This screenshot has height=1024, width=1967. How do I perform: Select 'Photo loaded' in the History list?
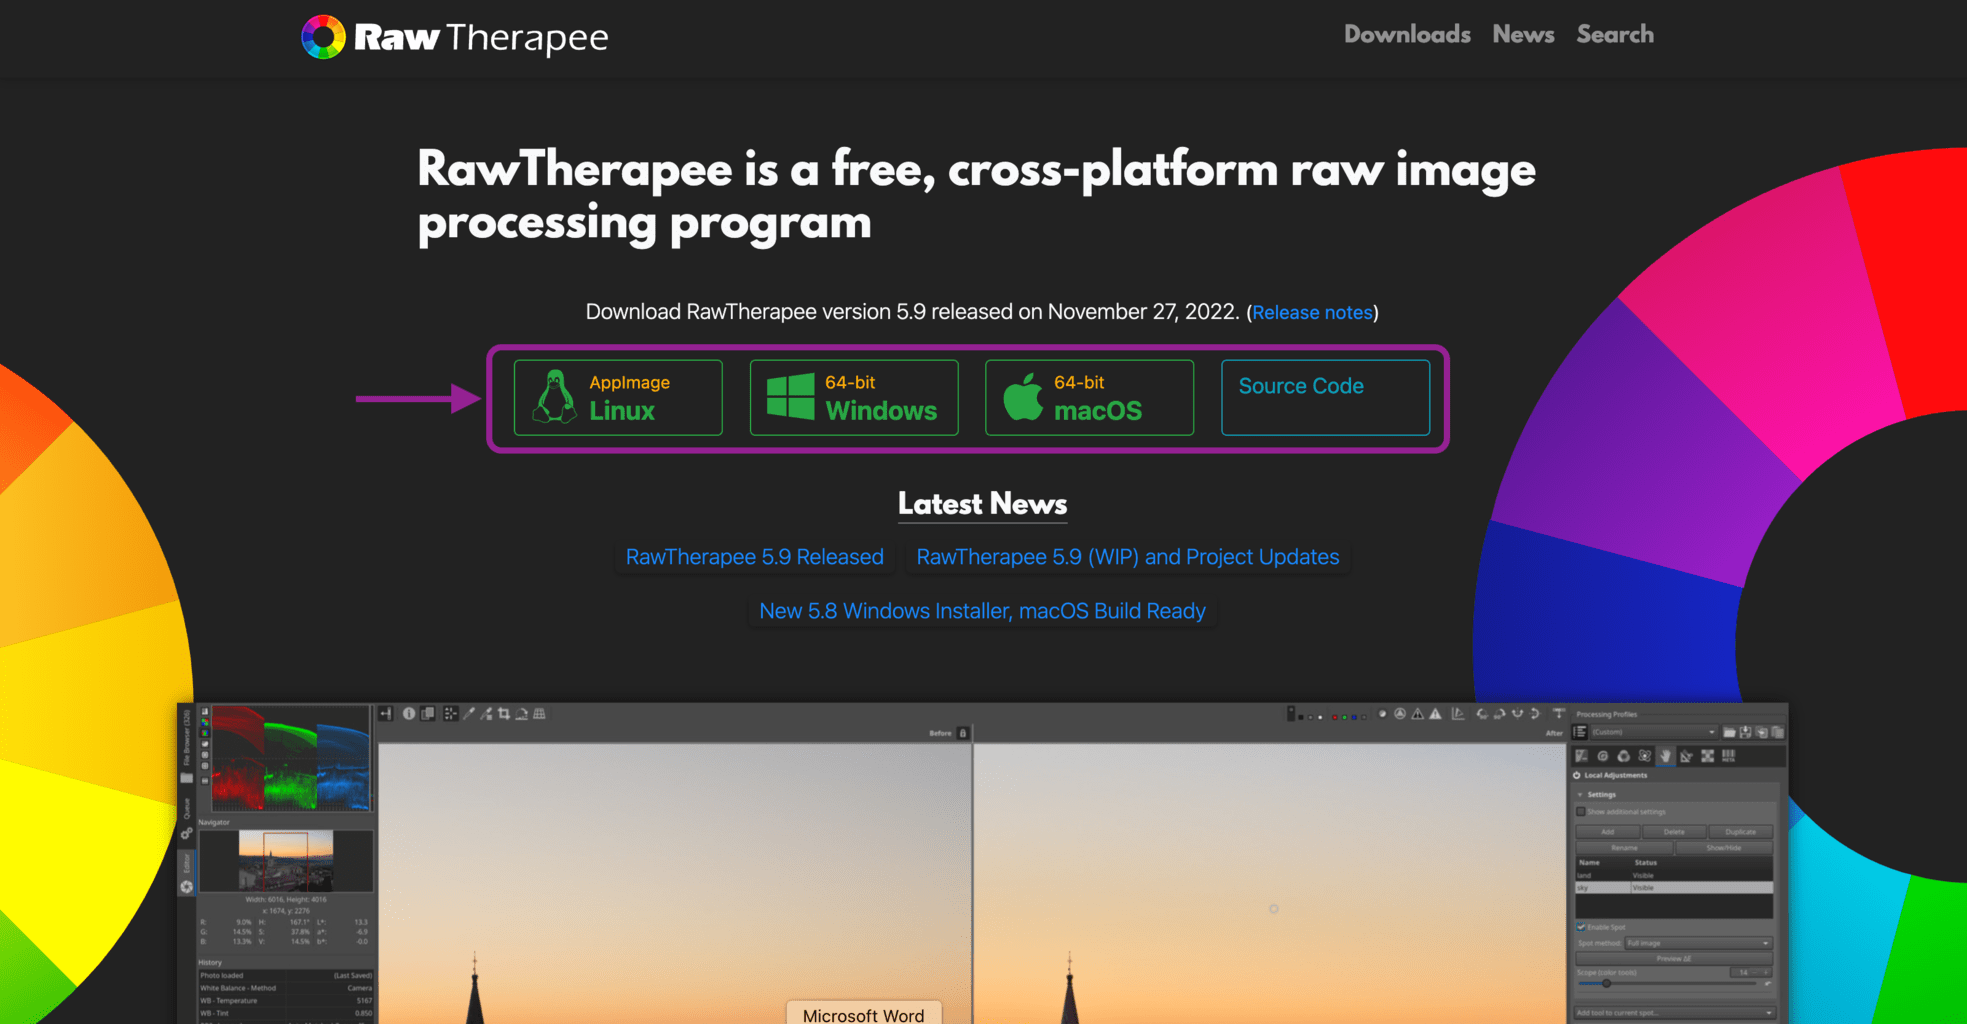(285, 975)
